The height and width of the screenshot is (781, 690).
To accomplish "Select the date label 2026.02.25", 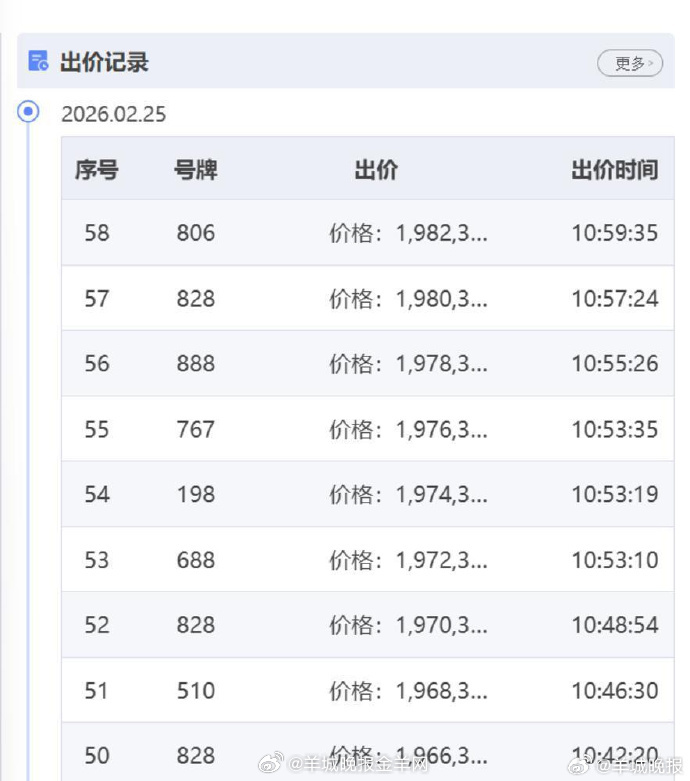I will pyautogui.click(x=113, y=114).
